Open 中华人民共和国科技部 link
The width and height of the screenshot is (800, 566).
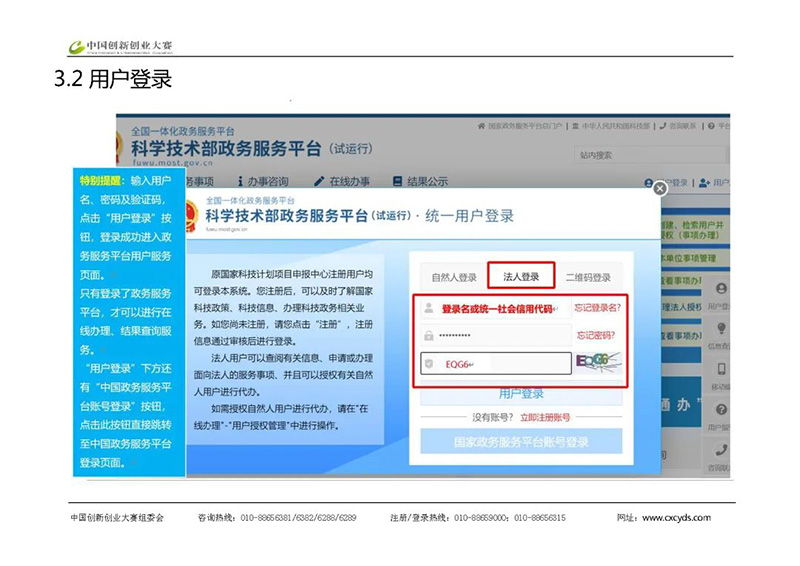[x=616, y=126]
